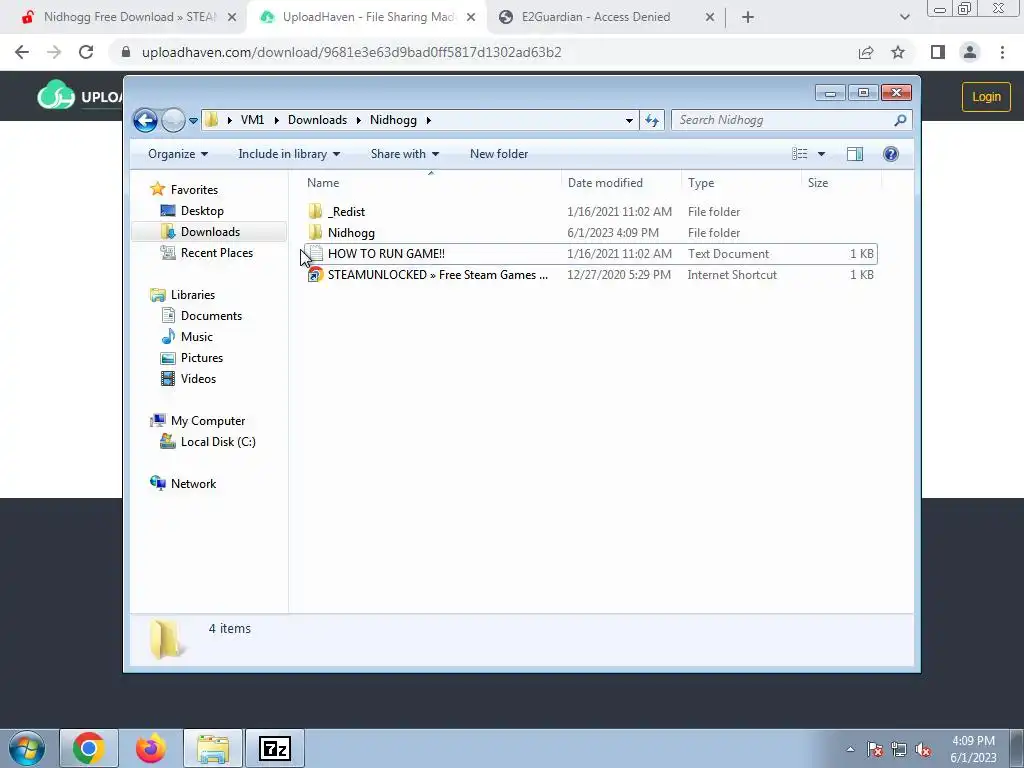
Task: Click Explorer's greyed forward arrow button
Action: [x=173, y=120]
